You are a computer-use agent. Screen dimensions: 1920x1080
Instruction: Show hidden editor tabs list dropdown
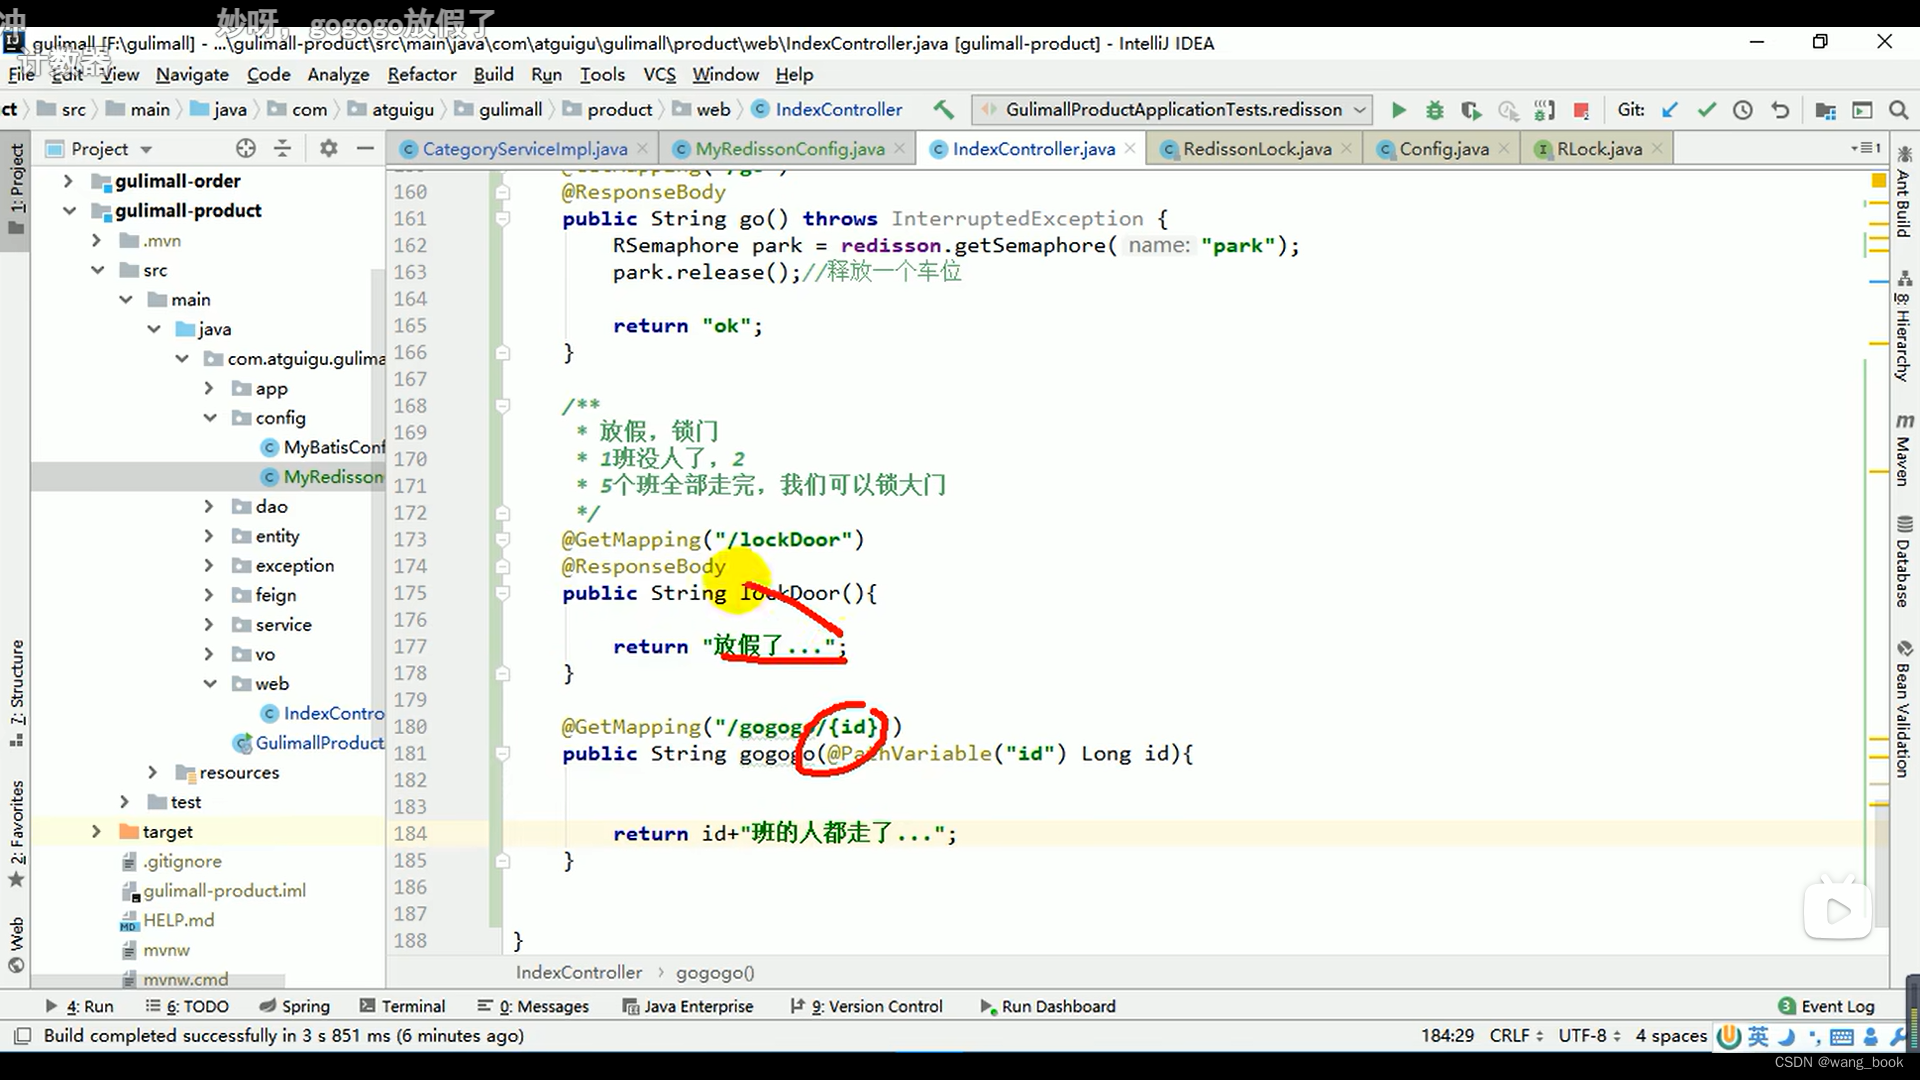point(1866,148)
